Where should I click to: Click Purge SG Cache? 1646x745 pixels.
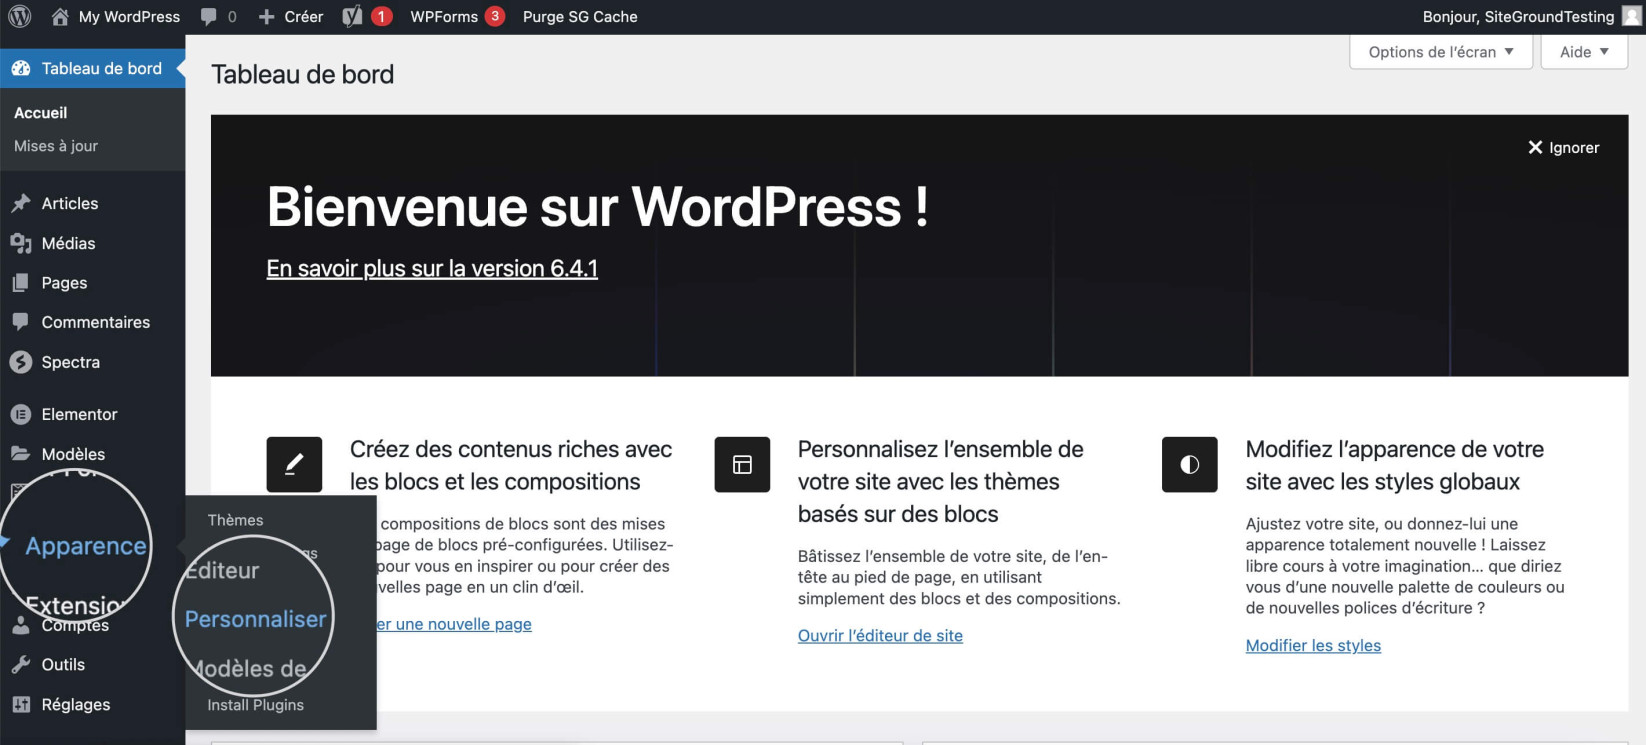[580, 17]
